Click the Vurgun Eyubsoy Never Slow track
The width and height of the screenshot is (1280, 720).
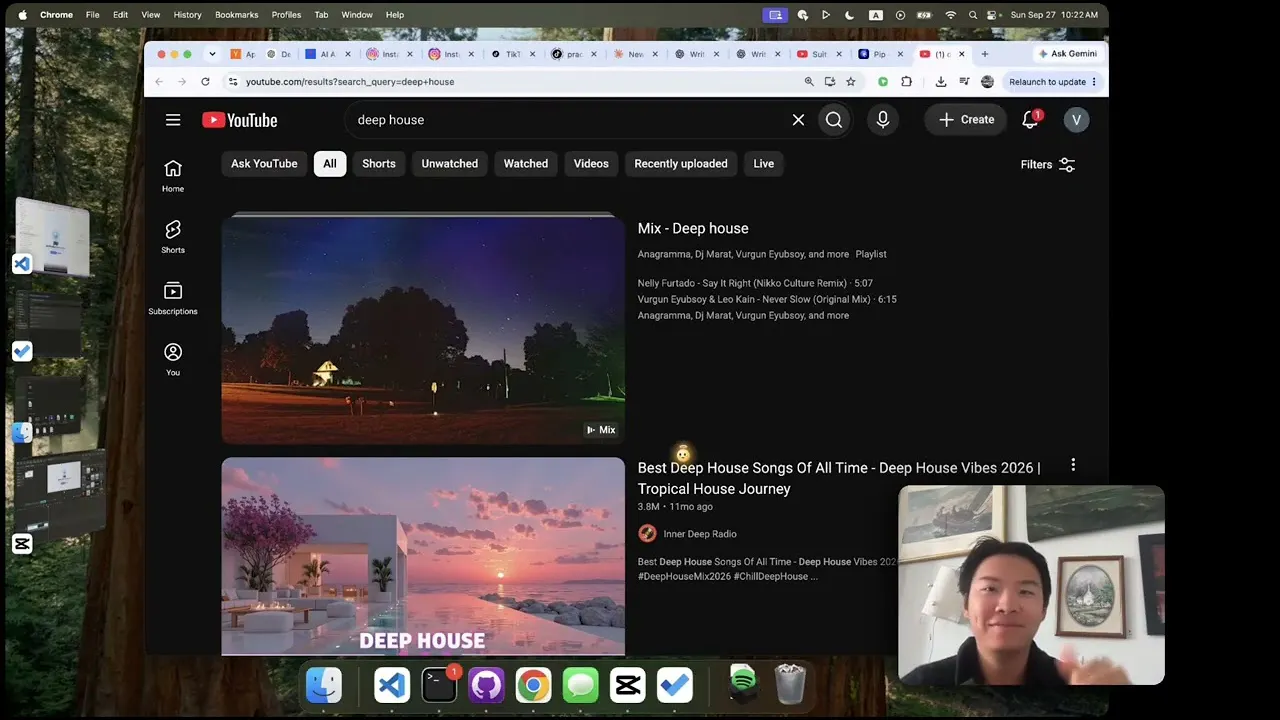[x=767, y=299]
